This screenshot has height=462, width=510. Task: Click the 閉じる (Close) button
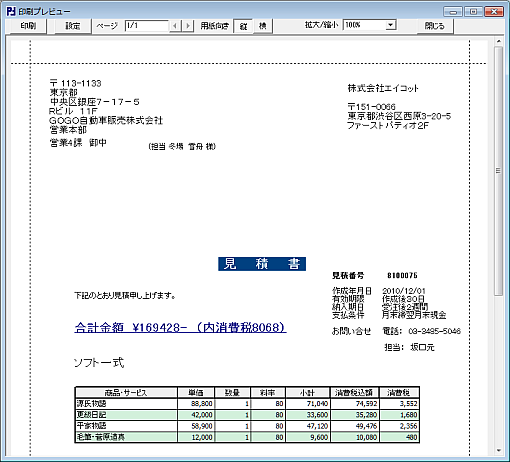435,26
